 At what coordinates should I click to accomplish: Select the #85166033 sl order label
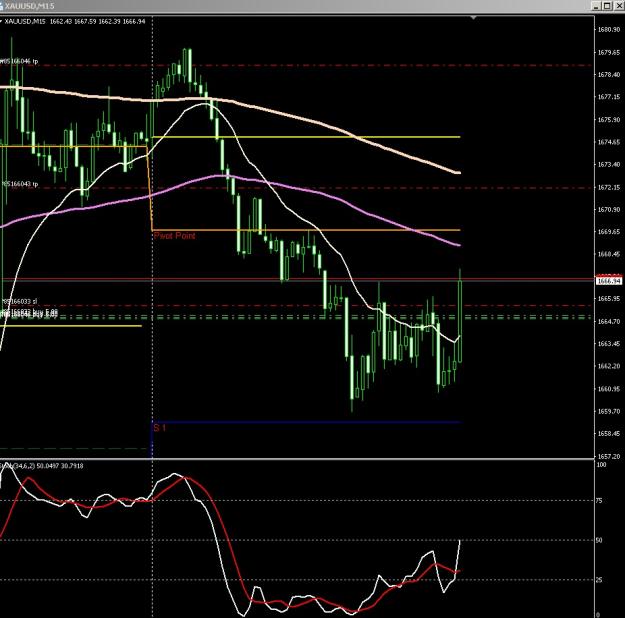(20, 301)
